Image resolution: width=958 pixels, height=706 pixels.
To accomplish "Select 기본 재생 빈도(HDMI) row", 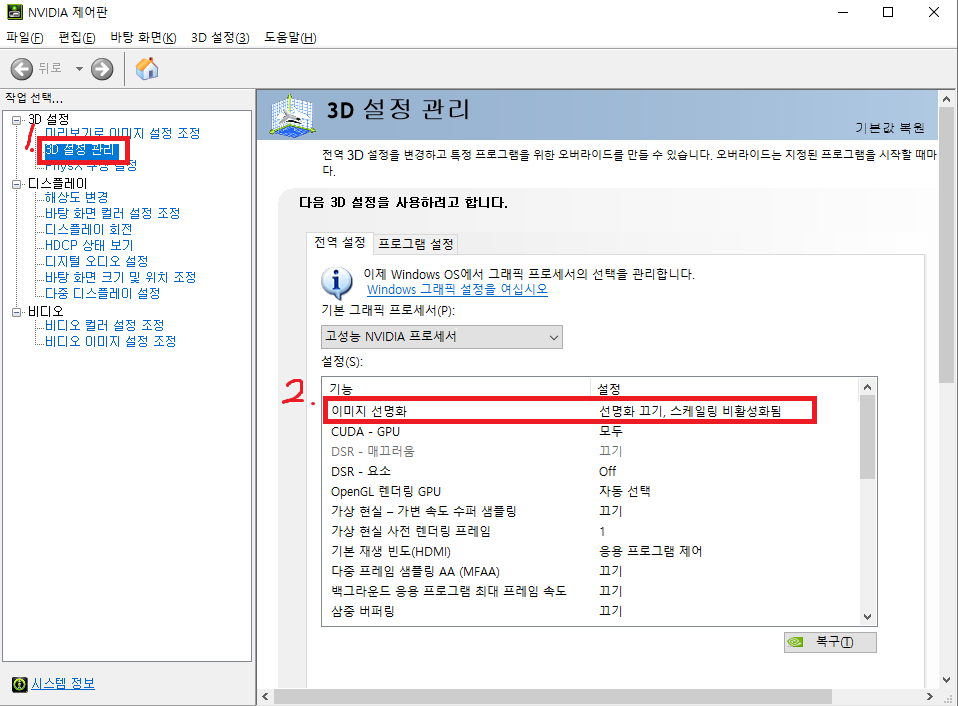I will (591, 551).
